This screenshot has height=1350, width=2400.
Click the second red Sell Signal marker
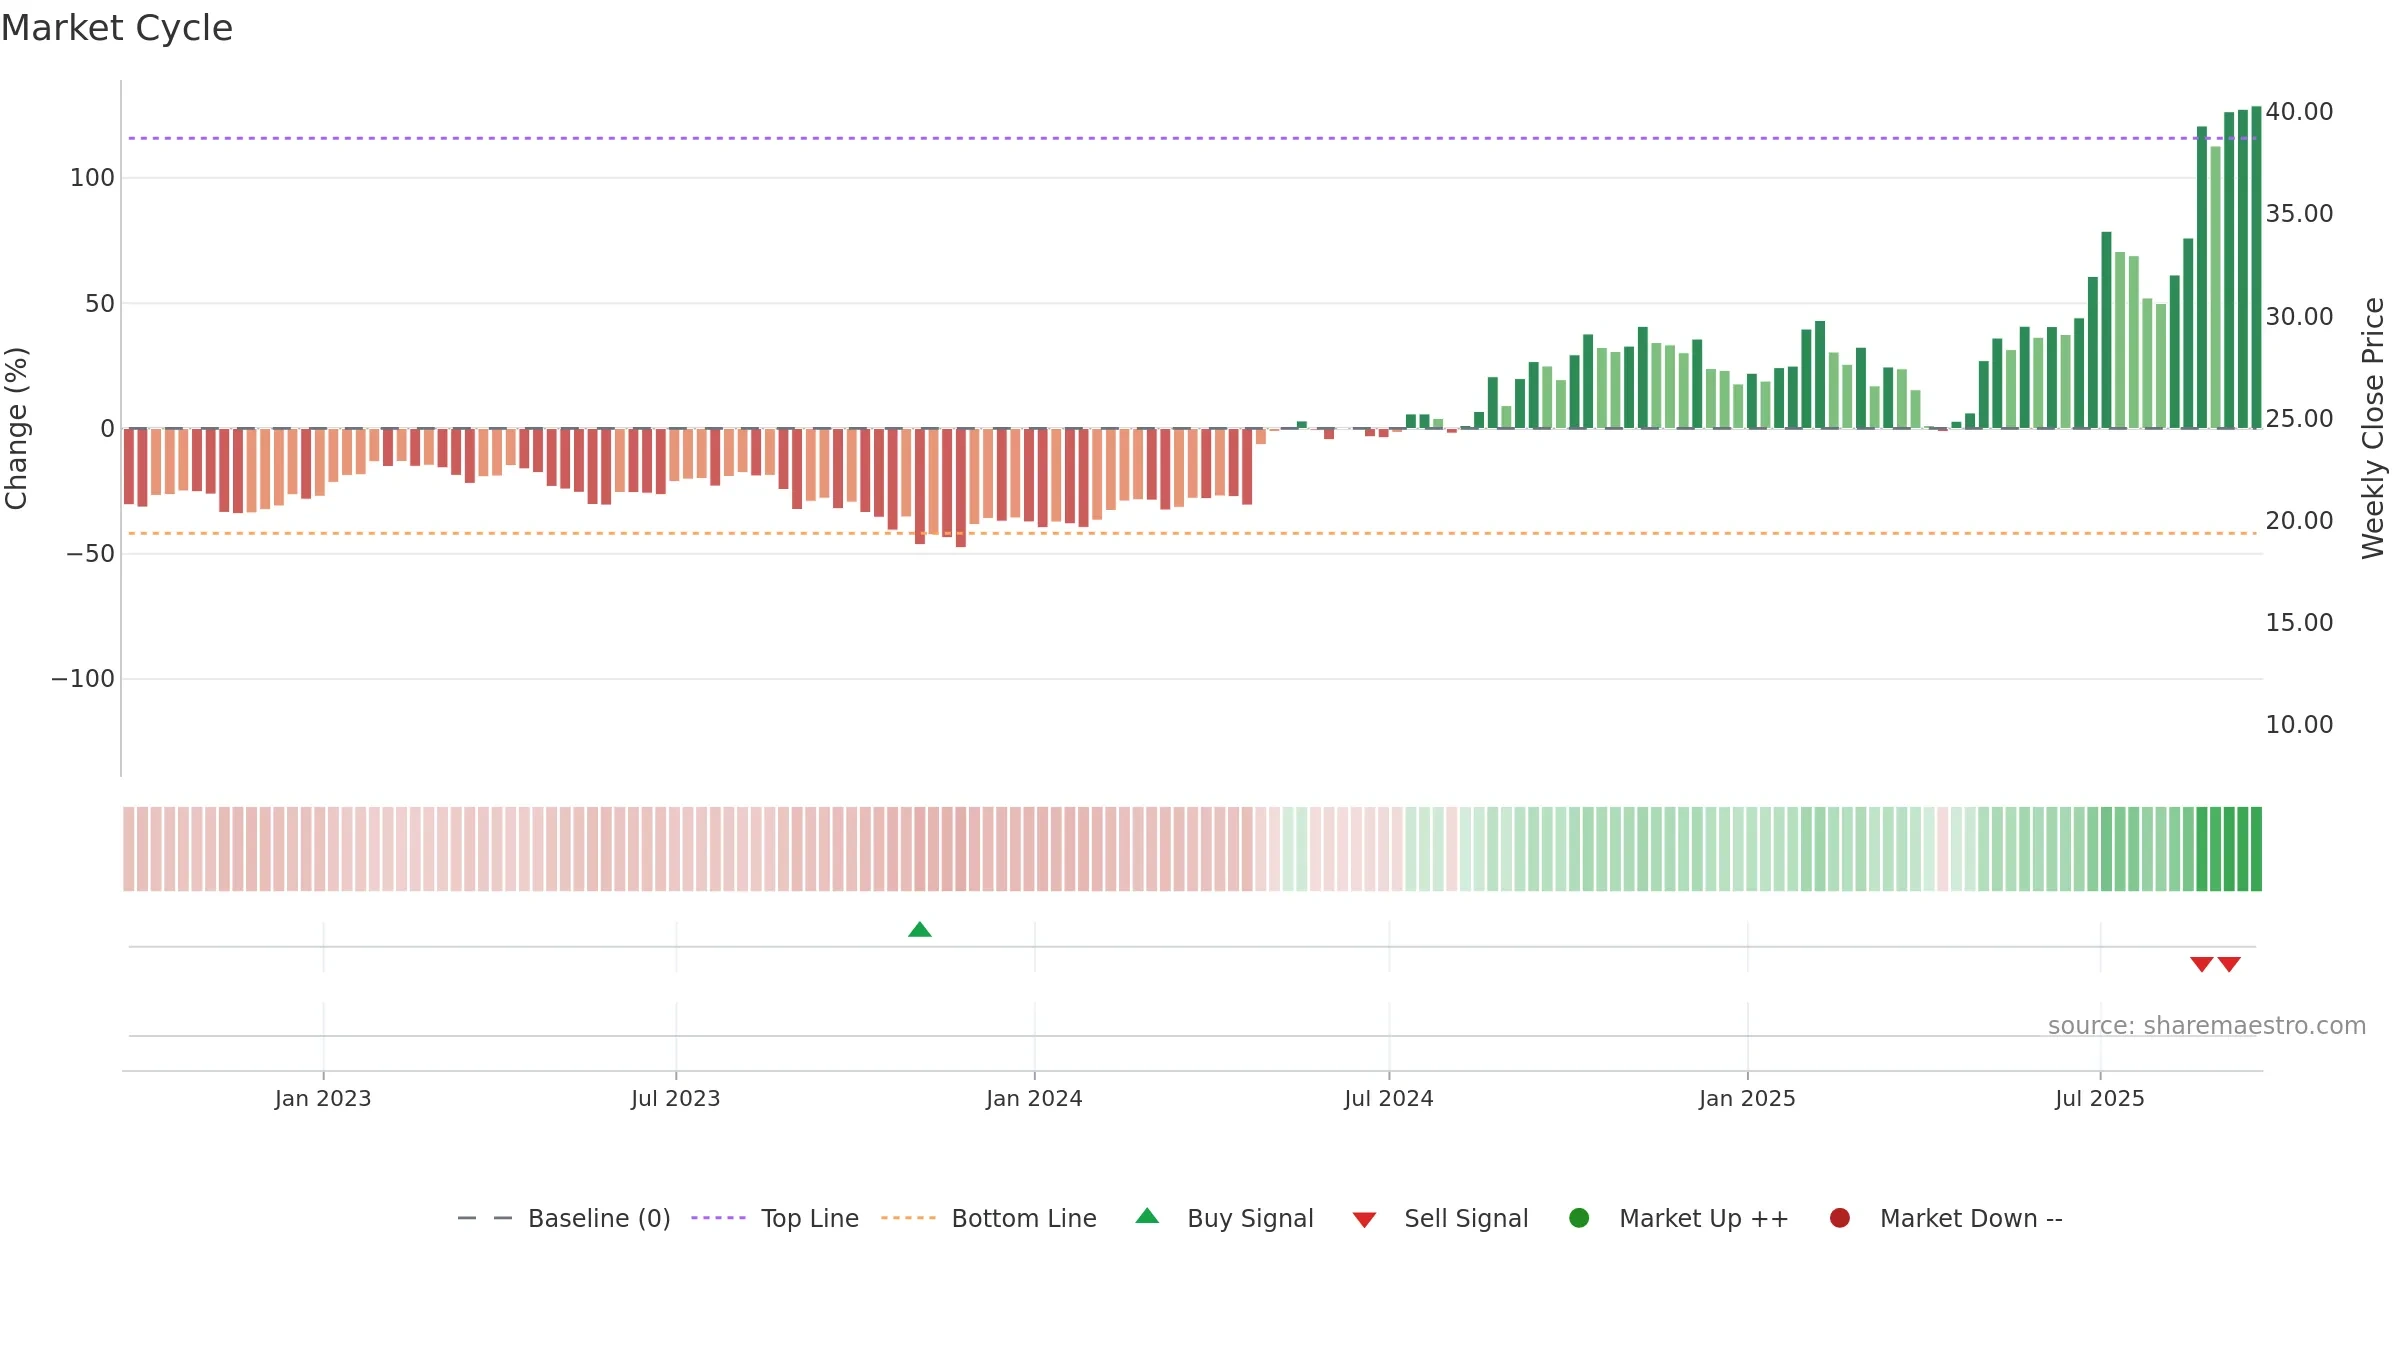pyautogui.click(x=2229, y=964)
